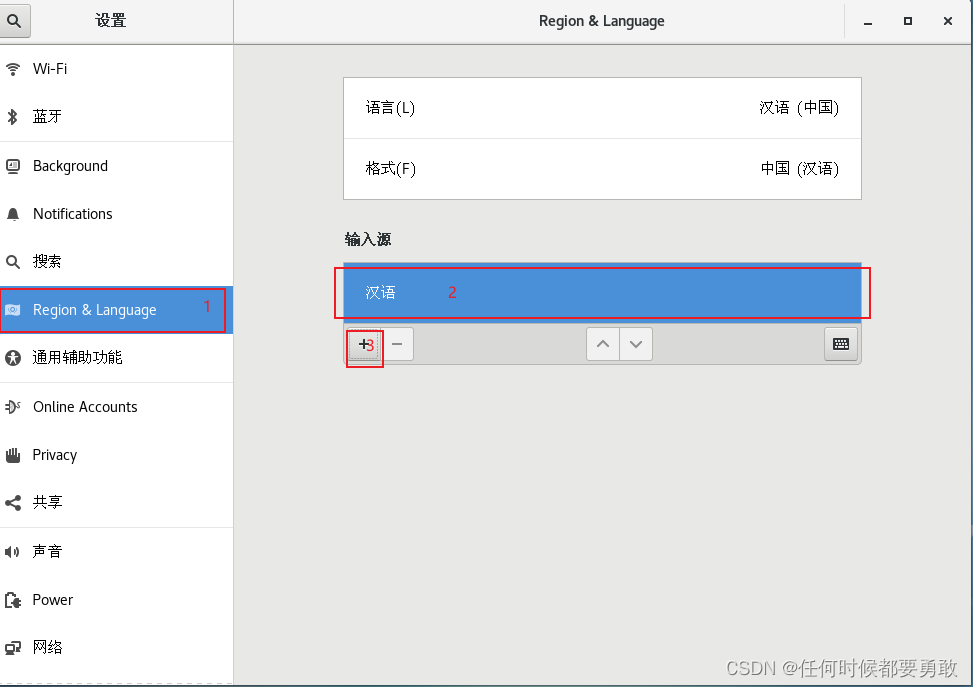
Task: Open 通用辅助功能 accessibility panel
Action: click(117, 357)
